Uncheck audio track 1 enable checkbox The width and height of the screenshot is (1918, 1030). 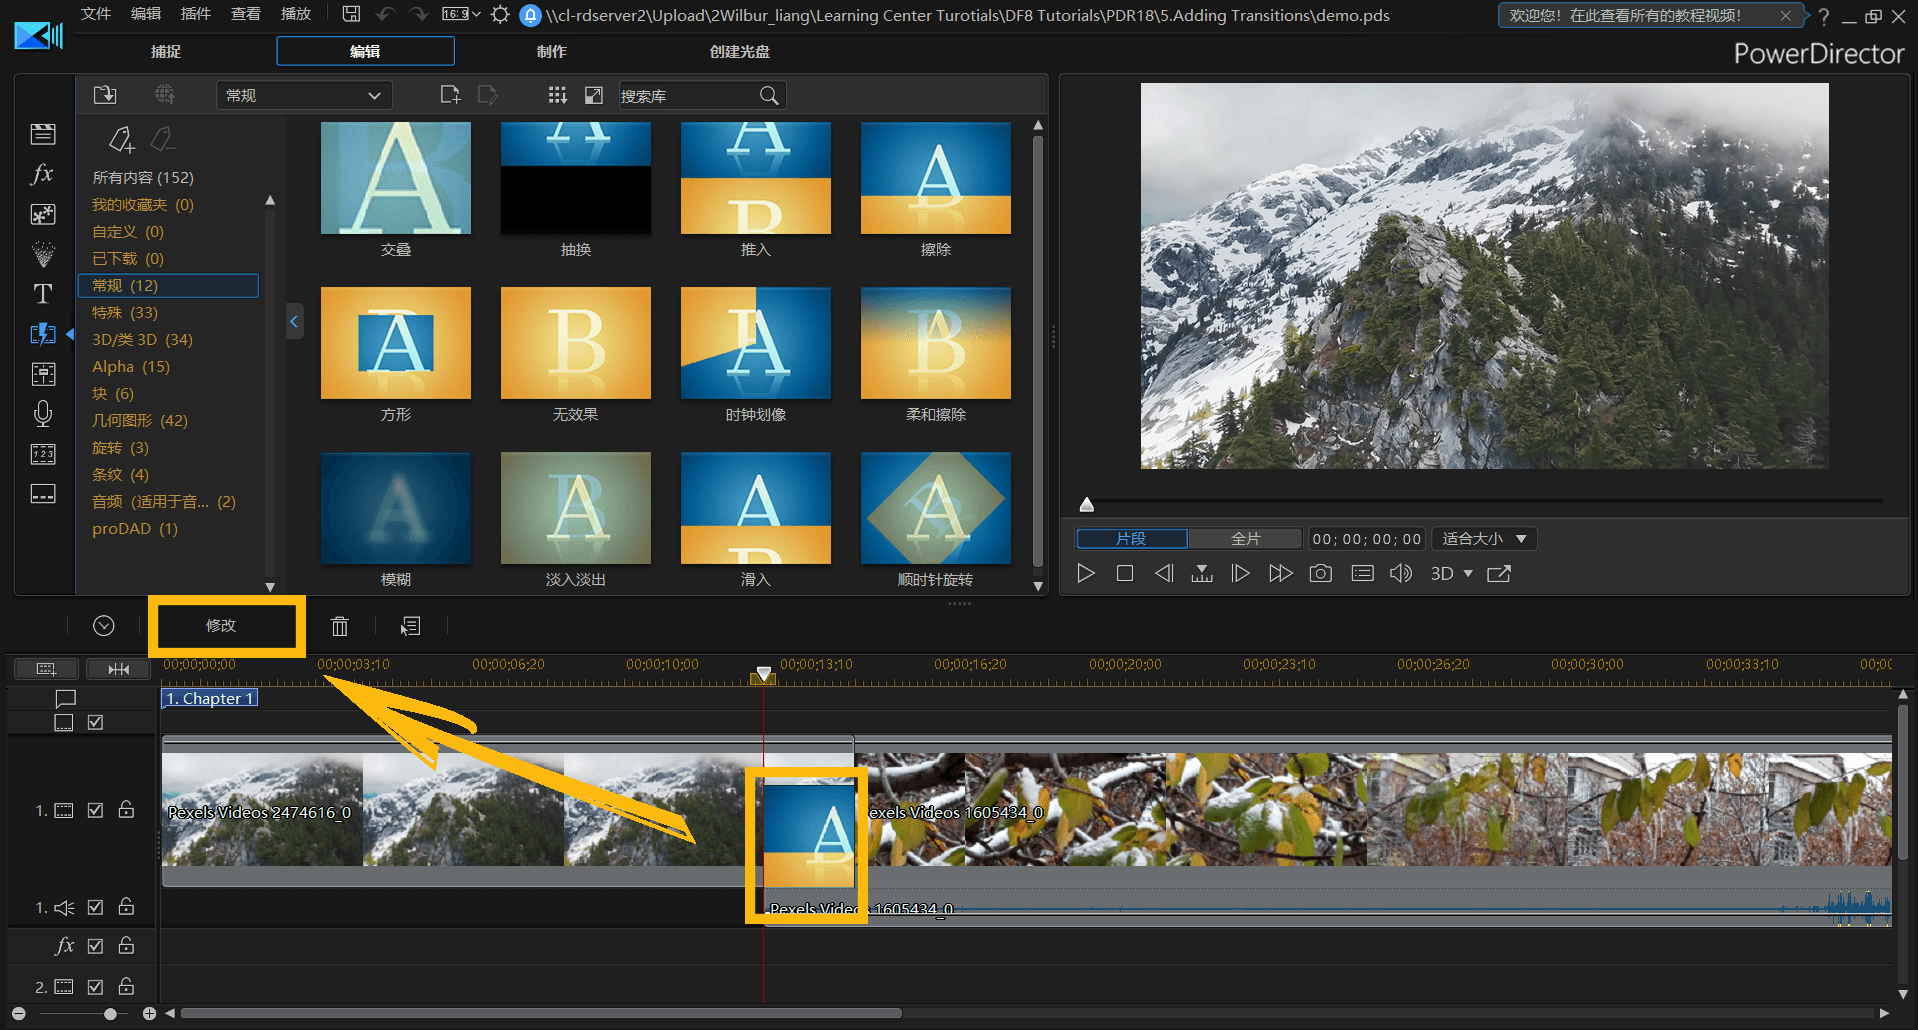pos(95,907)
